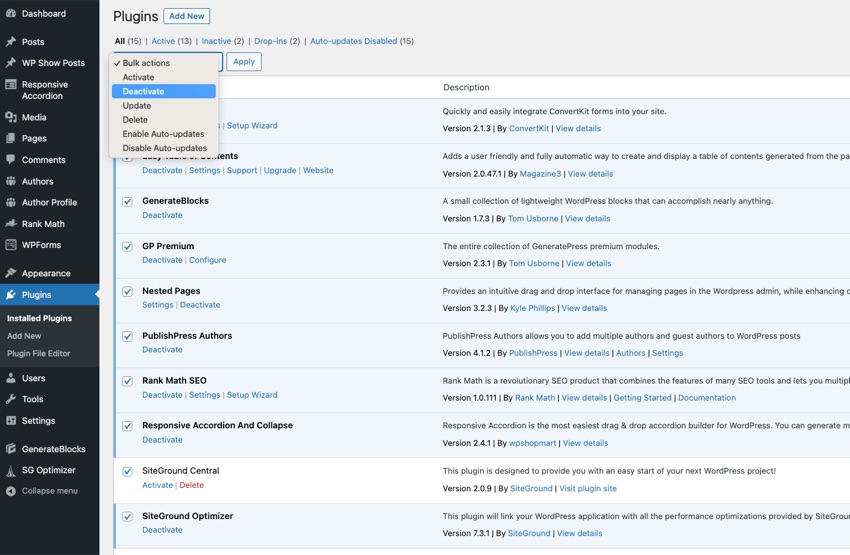This screenshot has height=555, width=850.
Task: Choose Deactivate from bulk actions list
Action: [x=164, y=91]
